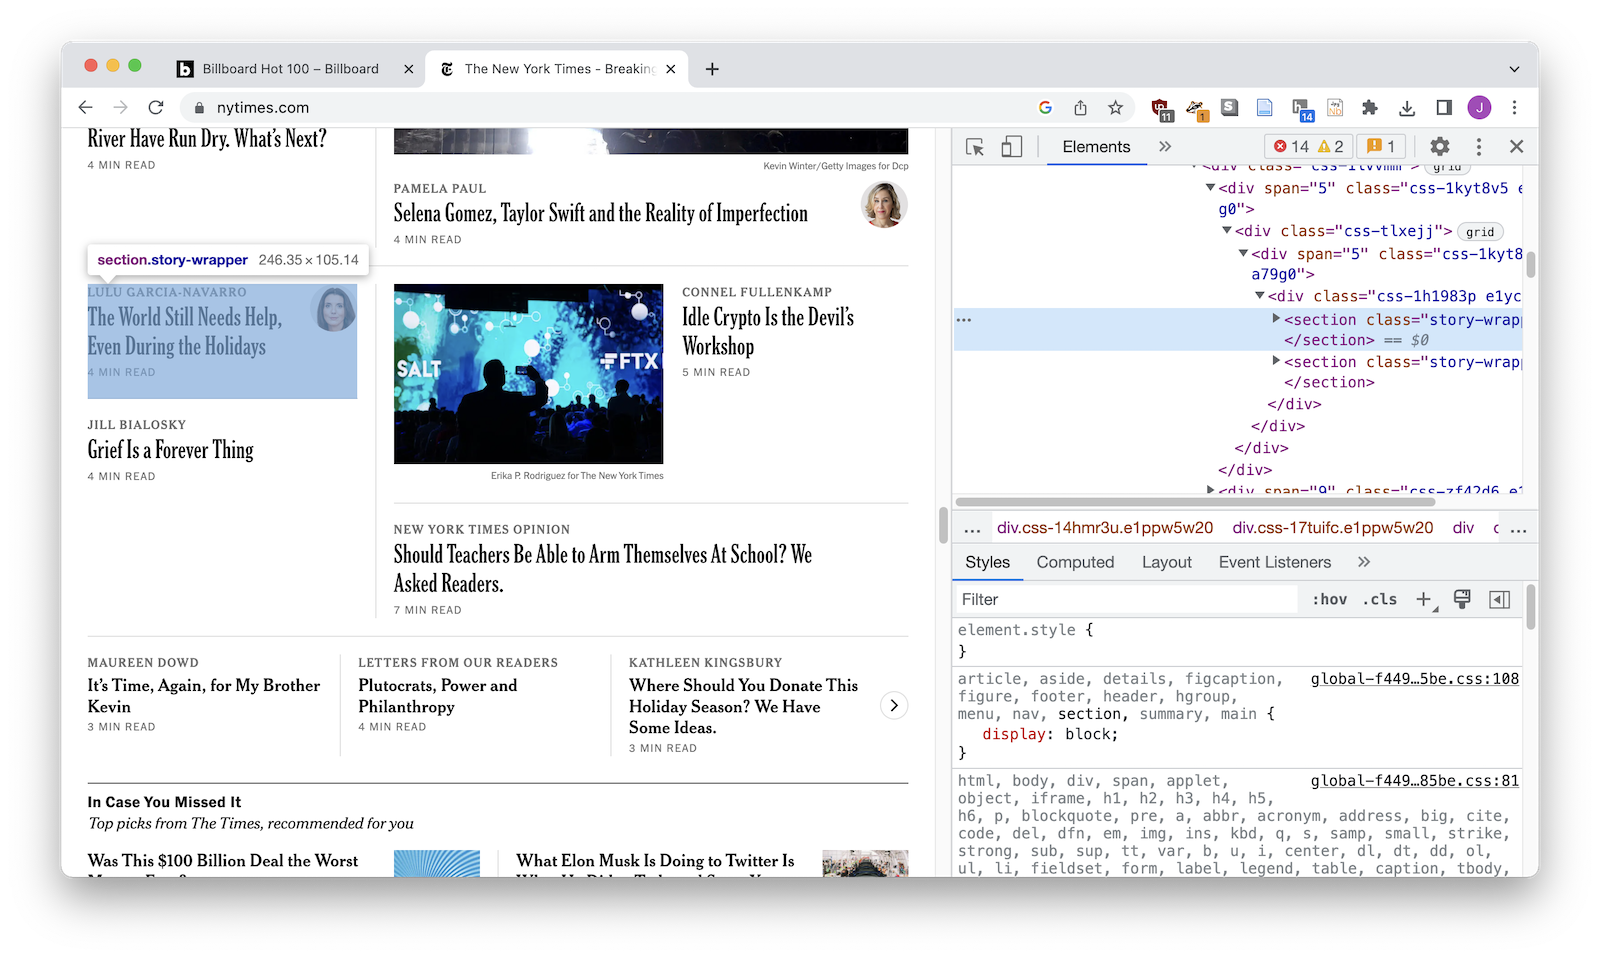1600x958 pixels.
Task: Collapse the div class css-1h1983p node
Action: point(1260,296)
